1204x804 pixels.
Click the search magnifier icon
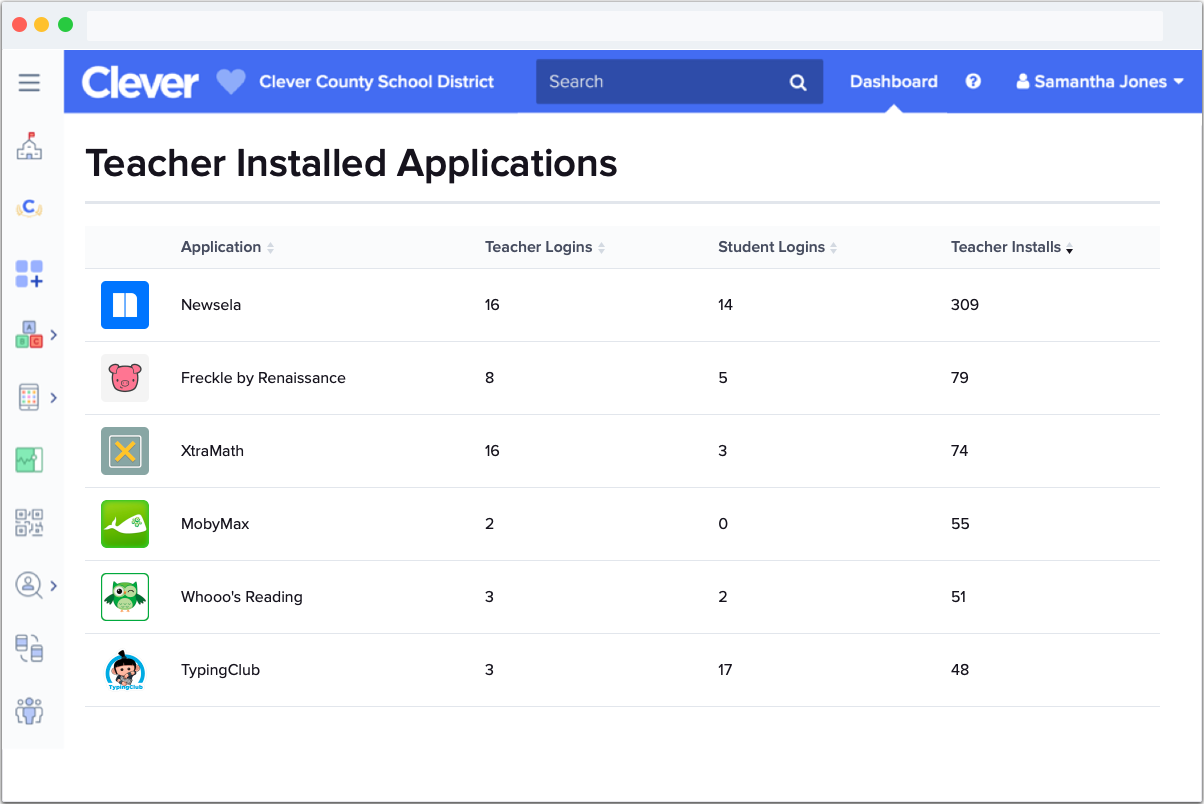[x=798, y=83]
